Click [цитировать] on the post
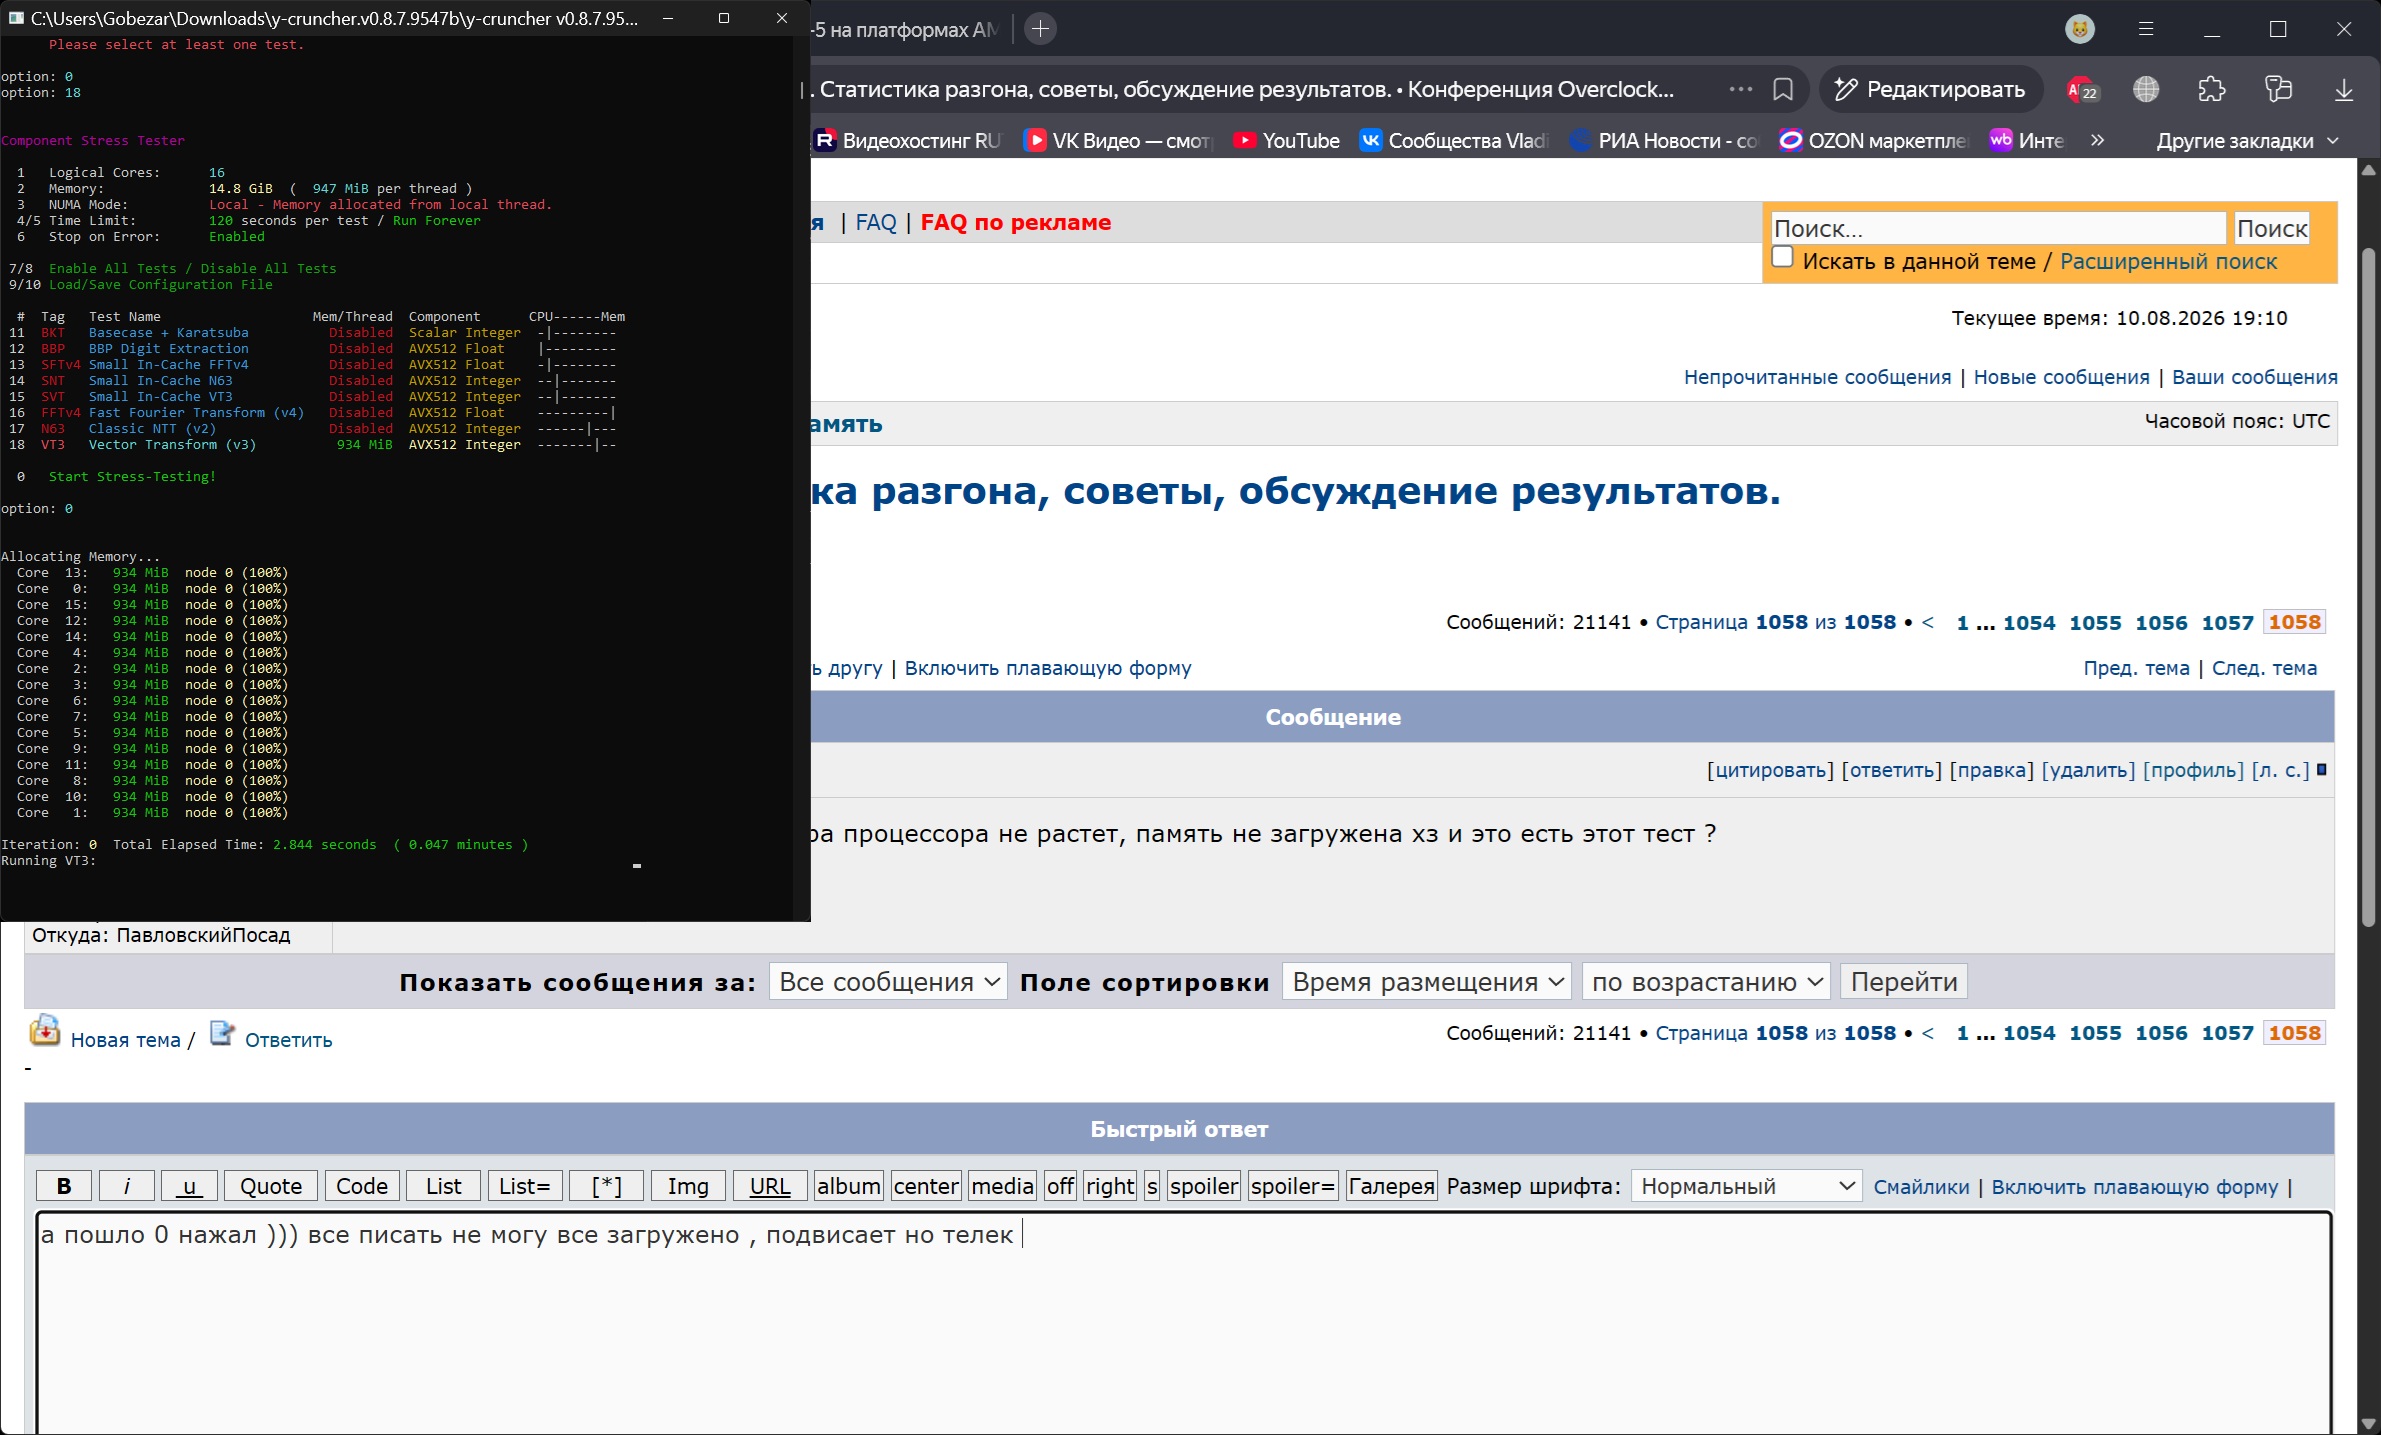The height and width of the screenshot is (1435, 2381). [1770, 770]
